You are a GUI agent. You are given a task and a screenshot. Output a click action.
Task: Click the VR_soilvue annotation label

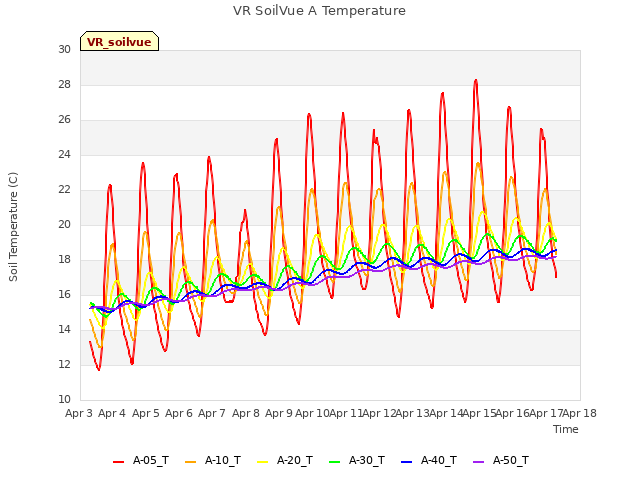pos(119,42)
